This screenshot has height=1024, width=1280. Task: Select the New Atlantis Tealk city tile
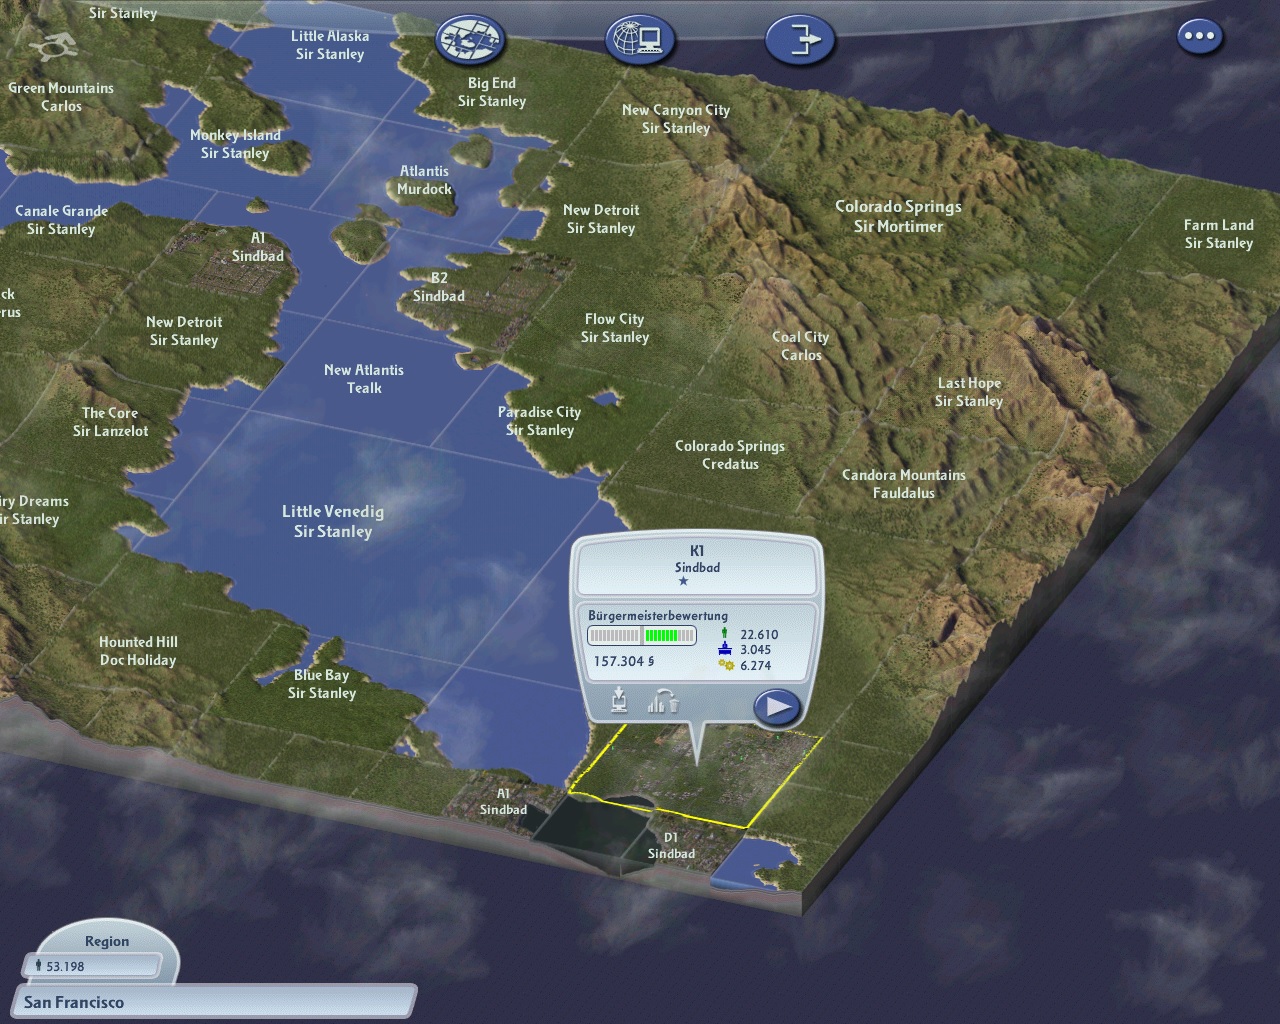coord(364,379)
